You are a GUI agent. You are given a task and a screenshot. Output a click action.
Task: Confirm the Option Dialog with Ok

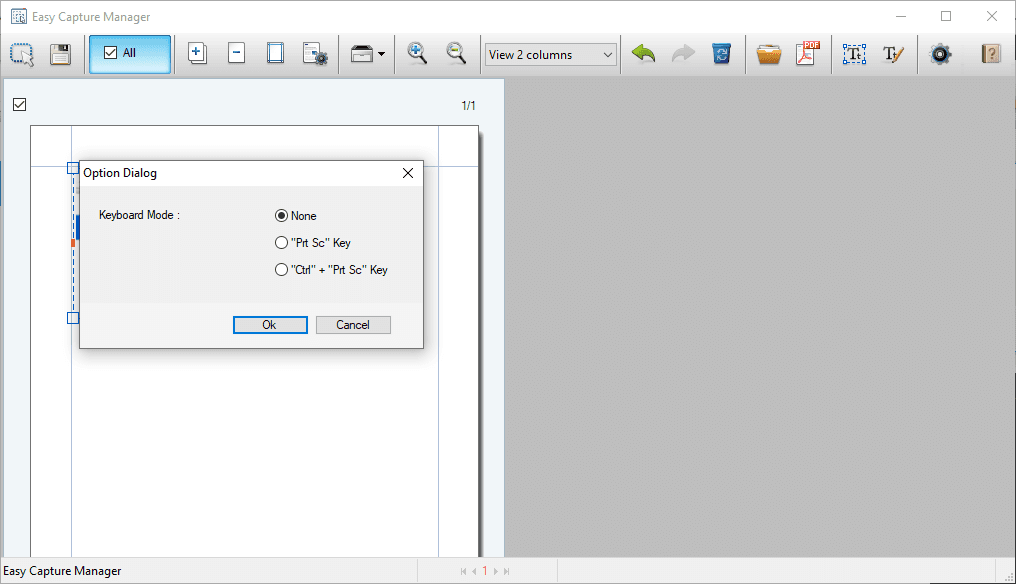click(x=270, y=325)
